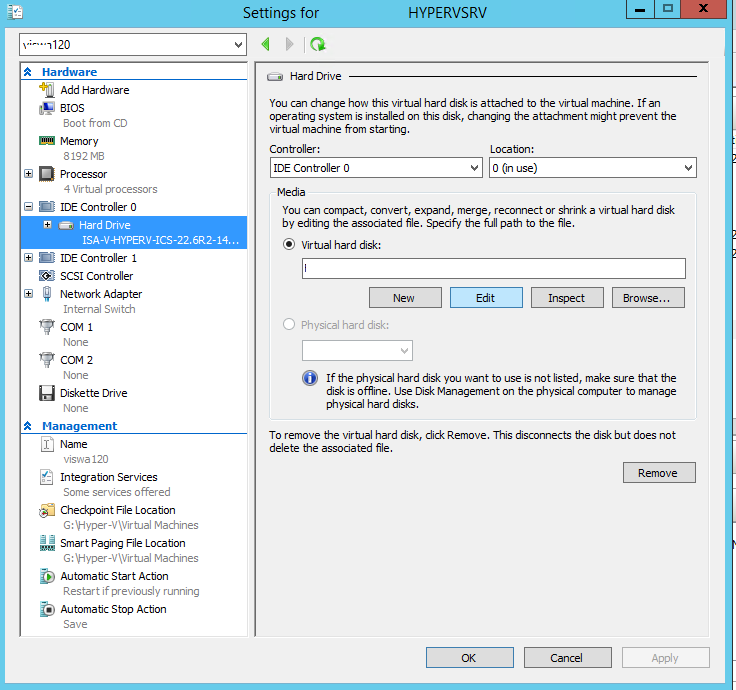Image resolution: width=736 pixels, height=690 pixels.
Task: Click the 'Internal Switch' text
Action: click(100, 309)
